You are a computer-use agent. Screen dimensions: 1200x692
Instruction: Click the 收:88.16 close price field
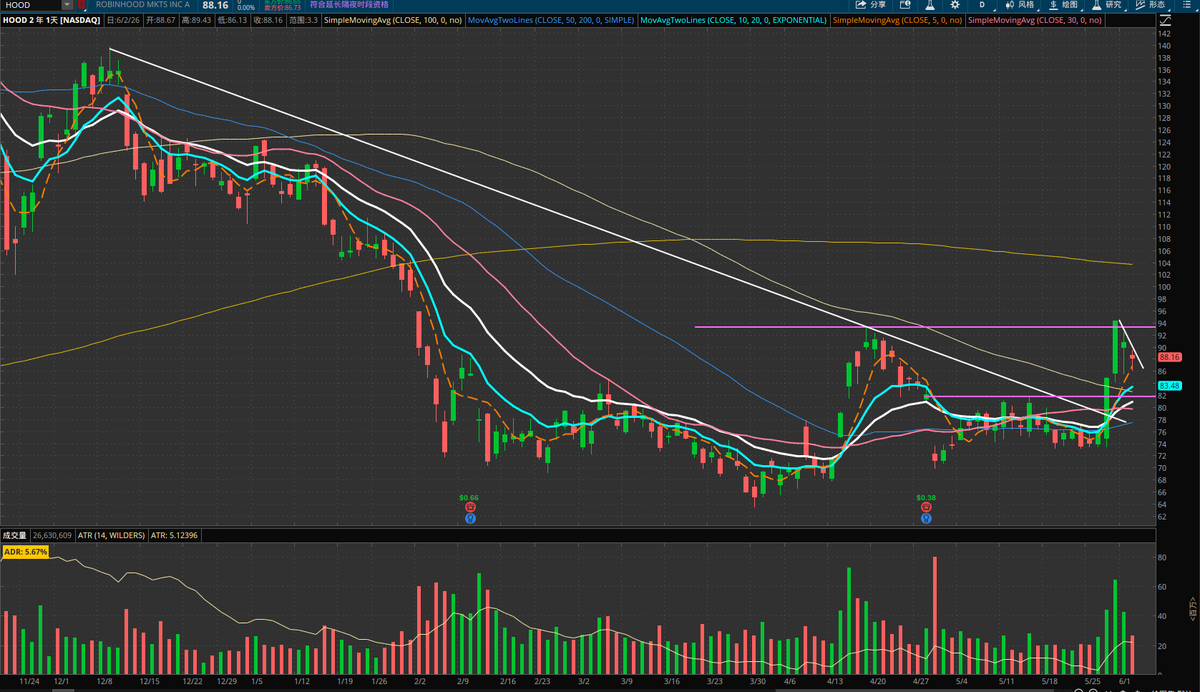pyautogui.click(x=269, y=20)
